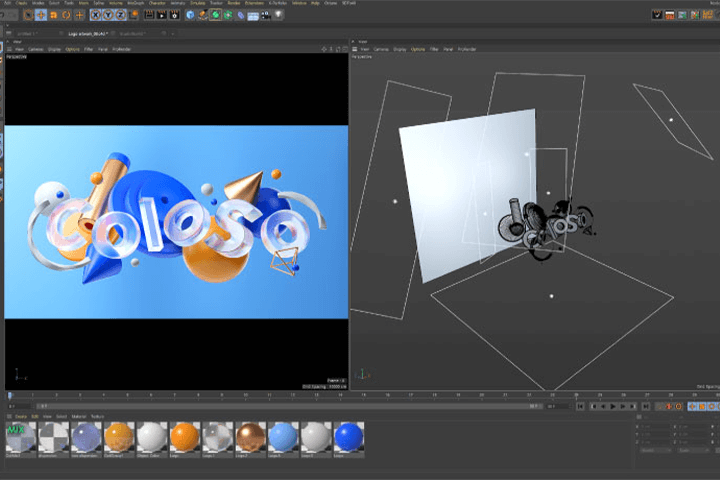Image resolution: width=720 pixels, height=480 pixels.
Task: Select the checkered material thumbnail
Action: pos(54,440)
